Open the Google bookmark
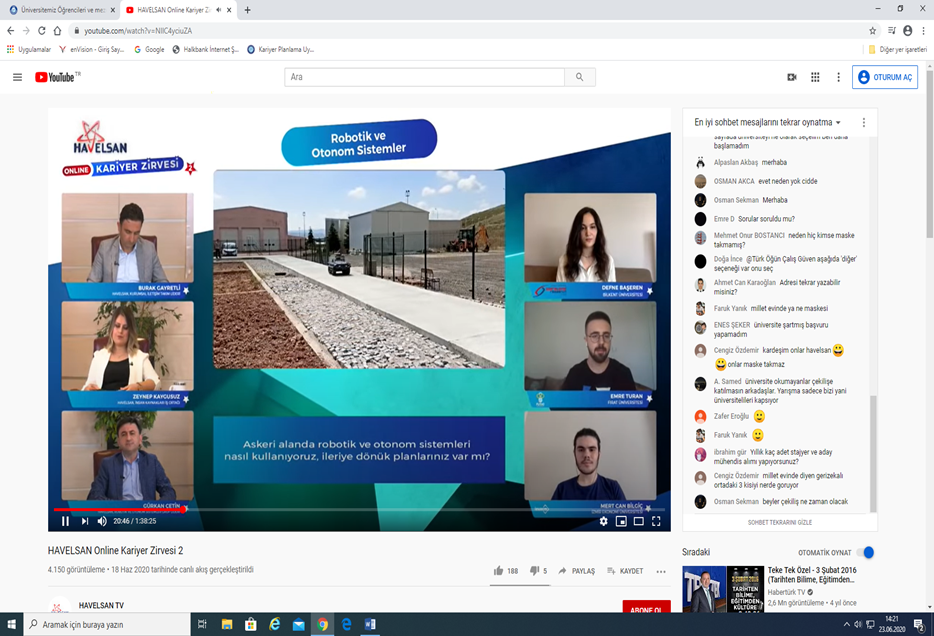Screen dimensions: 934x636 coord(150,49)
